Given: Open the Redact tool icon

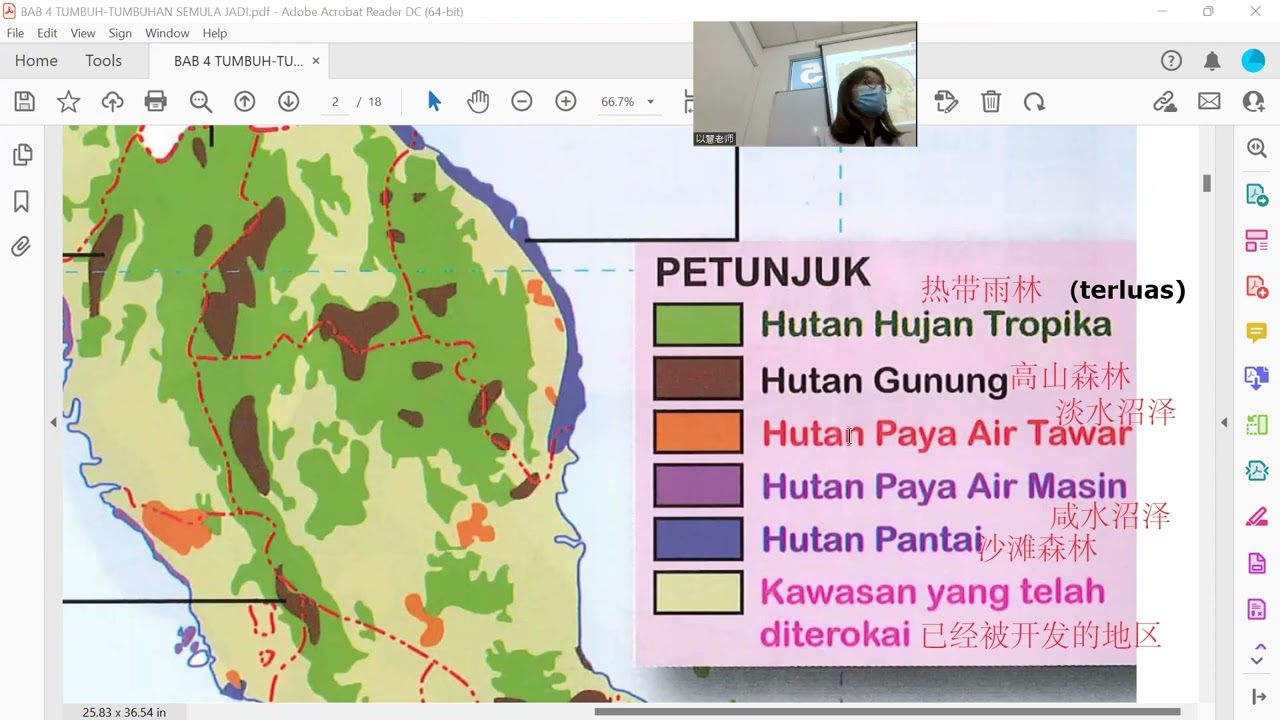Looking at the screenshot, I should pyautogui.click(x=1257, y=563).
